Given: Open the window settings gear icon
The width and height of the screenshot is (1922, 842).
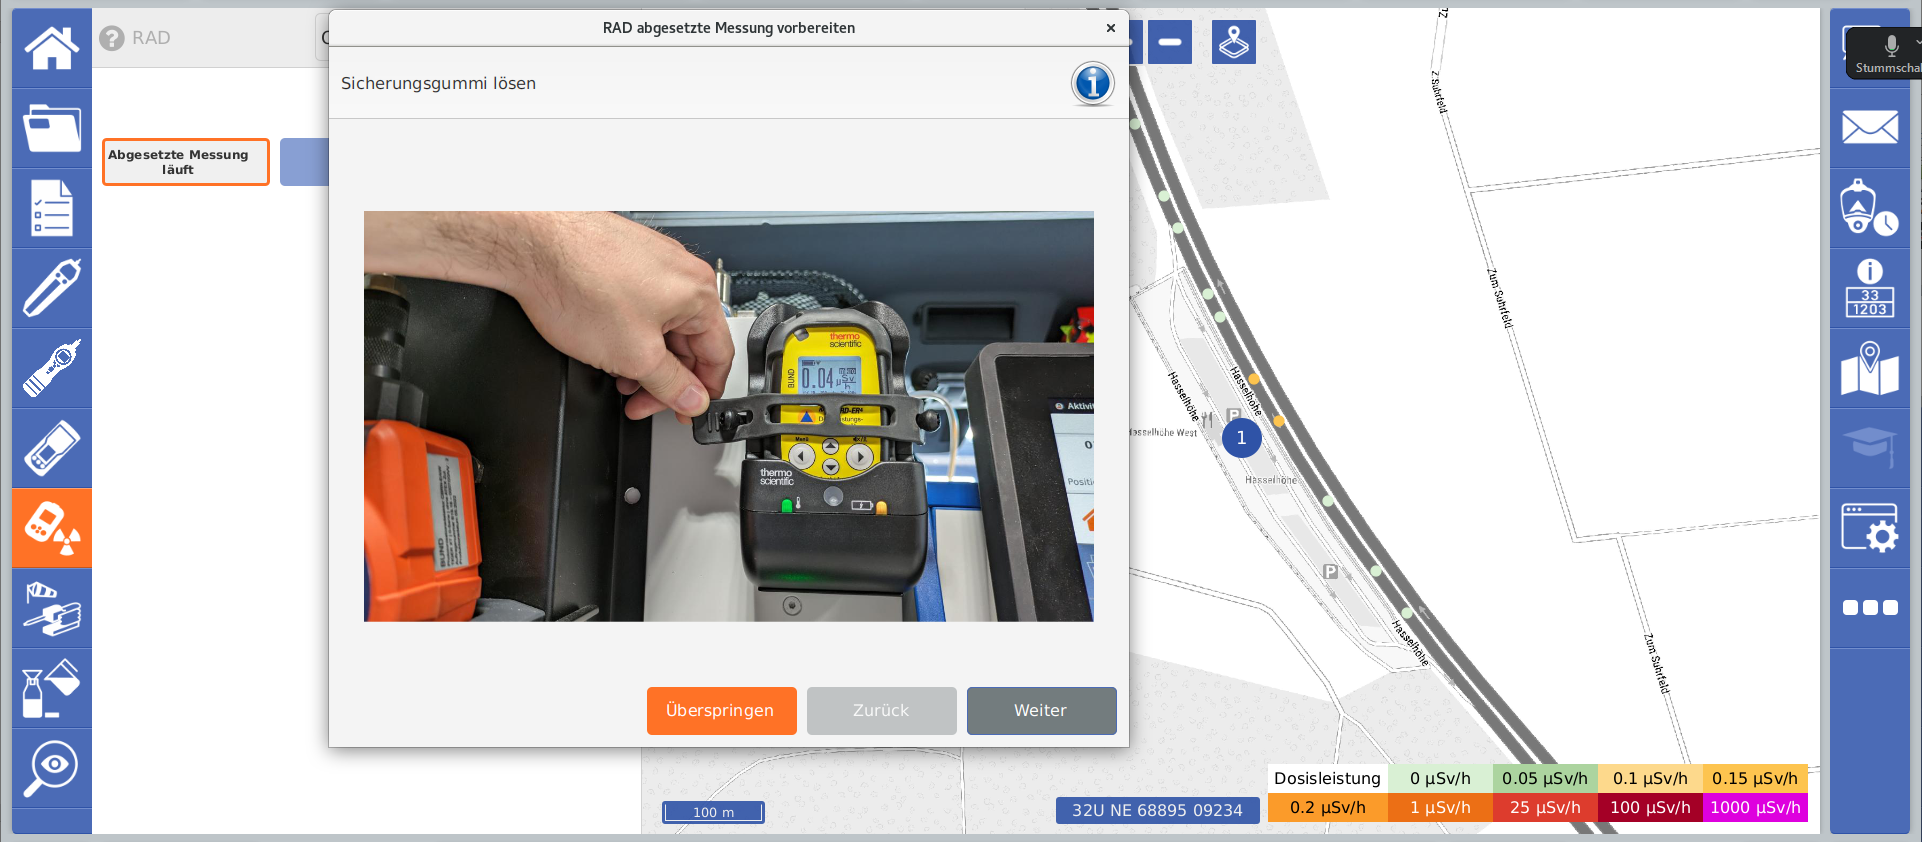Looking at the screenshot, I should pos(1870,528).
